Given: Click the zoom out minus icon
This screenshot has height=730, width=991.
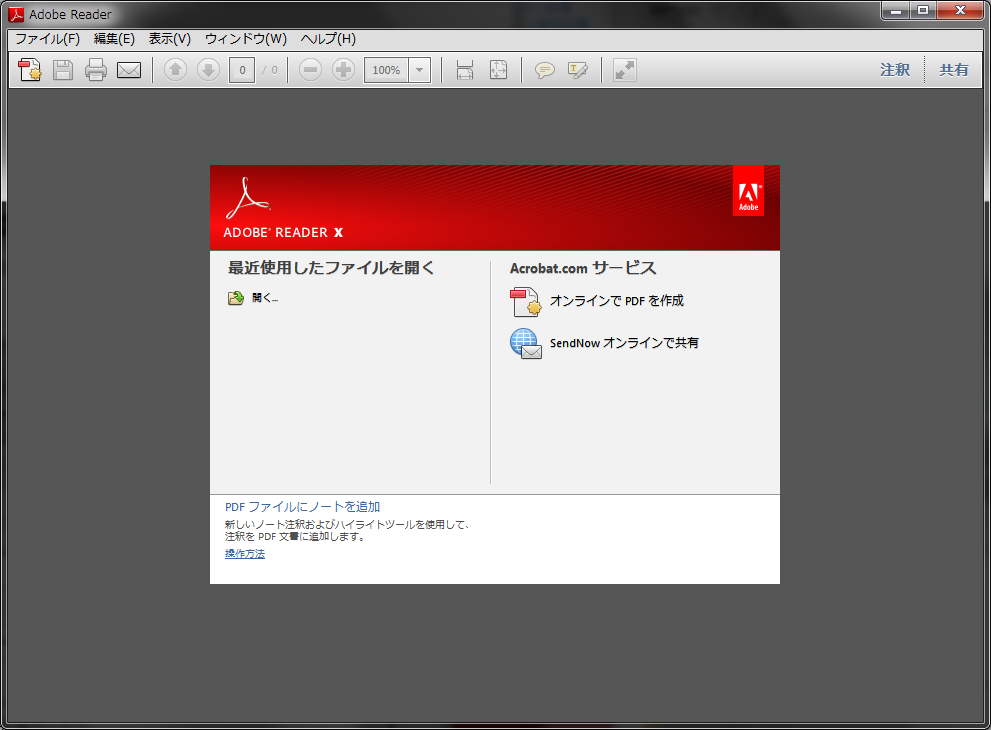Looking at the screenshot, I should (310, 70).
